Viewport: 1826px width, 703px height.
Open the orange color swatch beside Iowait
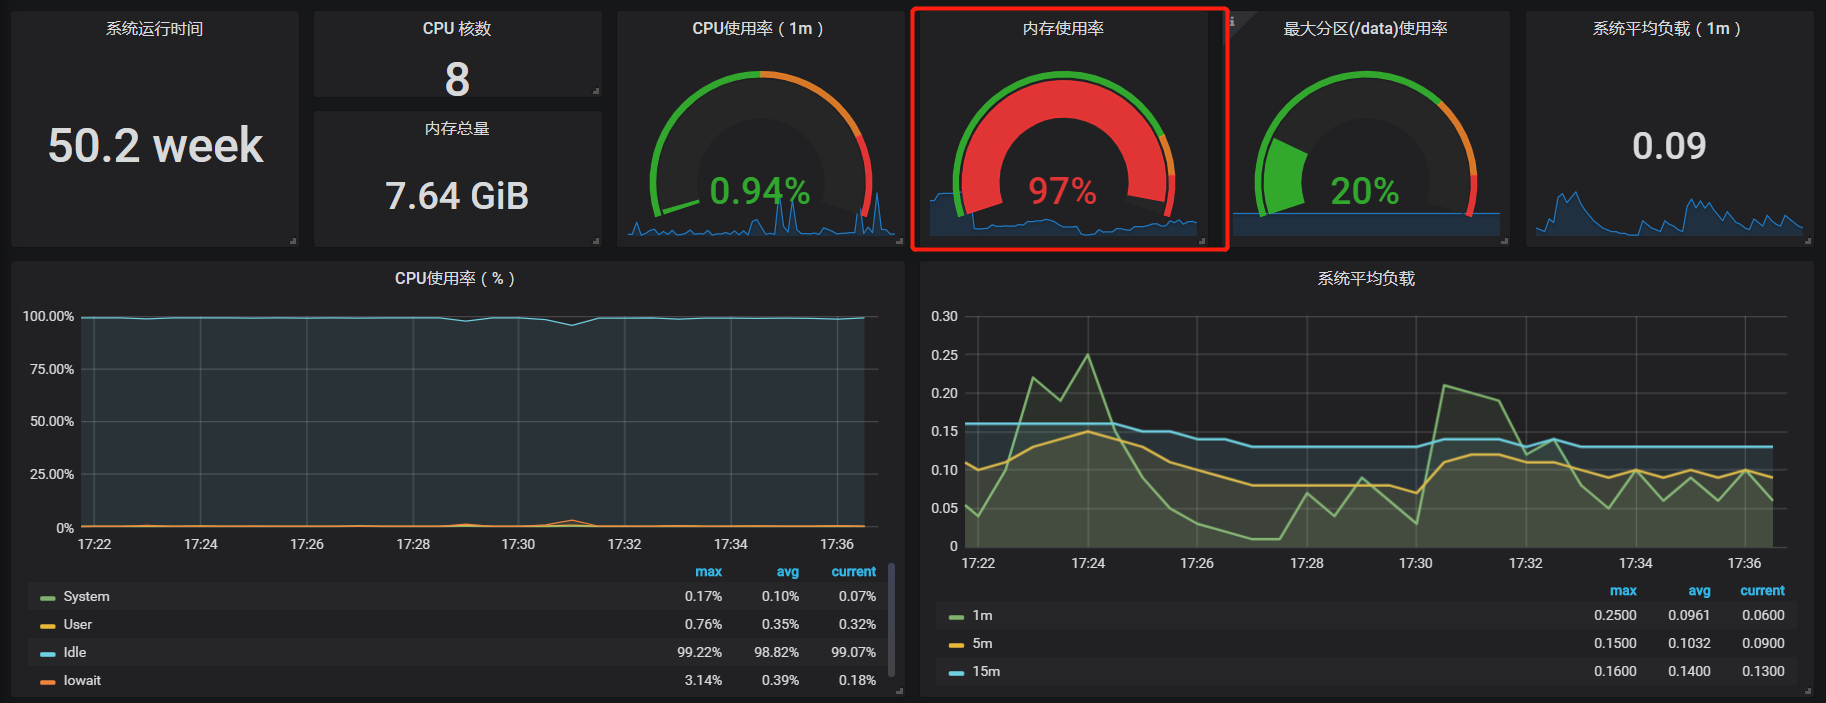[47, 682]
